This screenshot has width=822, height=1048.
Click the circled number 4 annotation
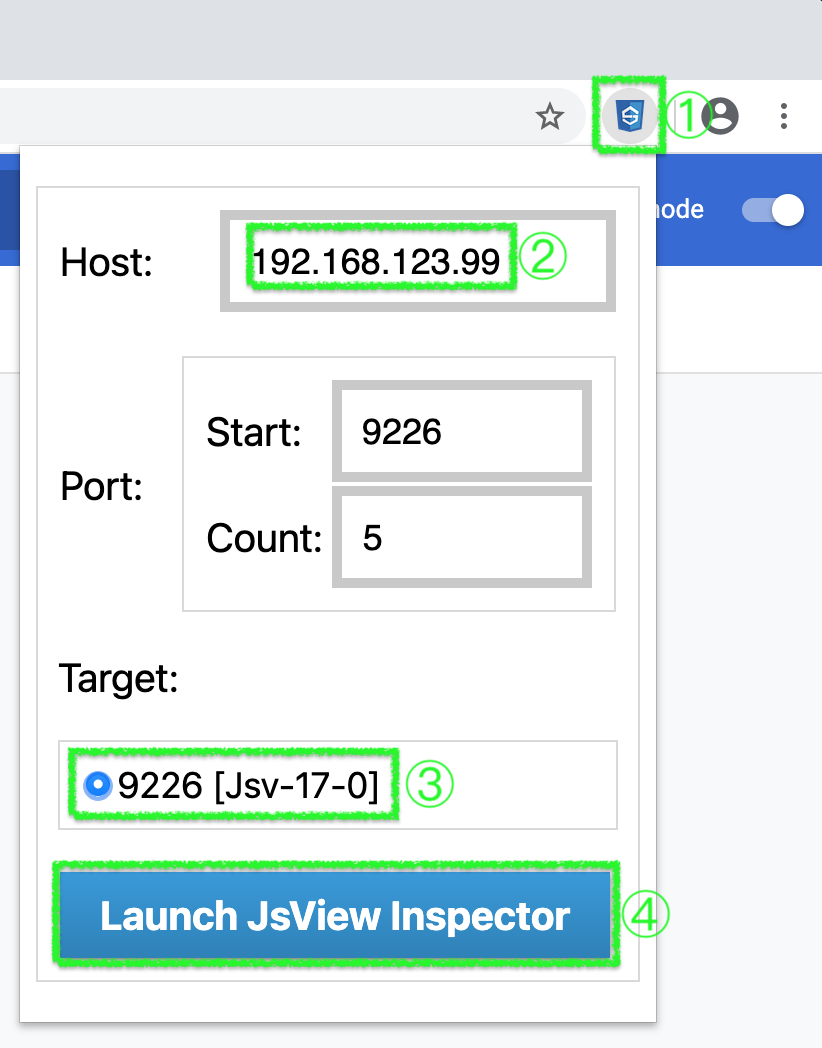click(x=645, y=915)
